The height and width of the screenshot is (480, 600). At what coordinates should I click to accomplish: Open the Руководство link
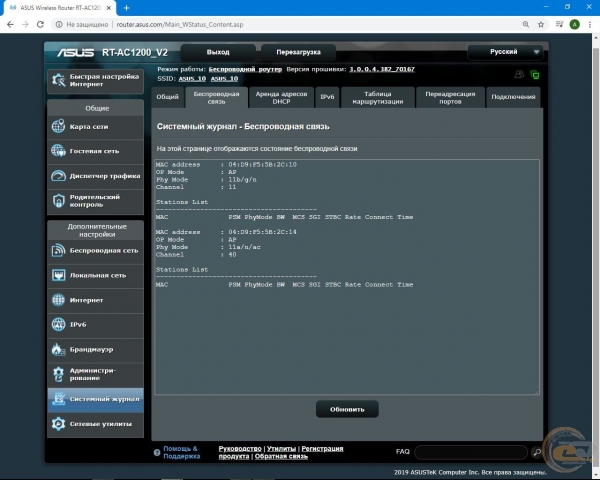click(240, 449)
